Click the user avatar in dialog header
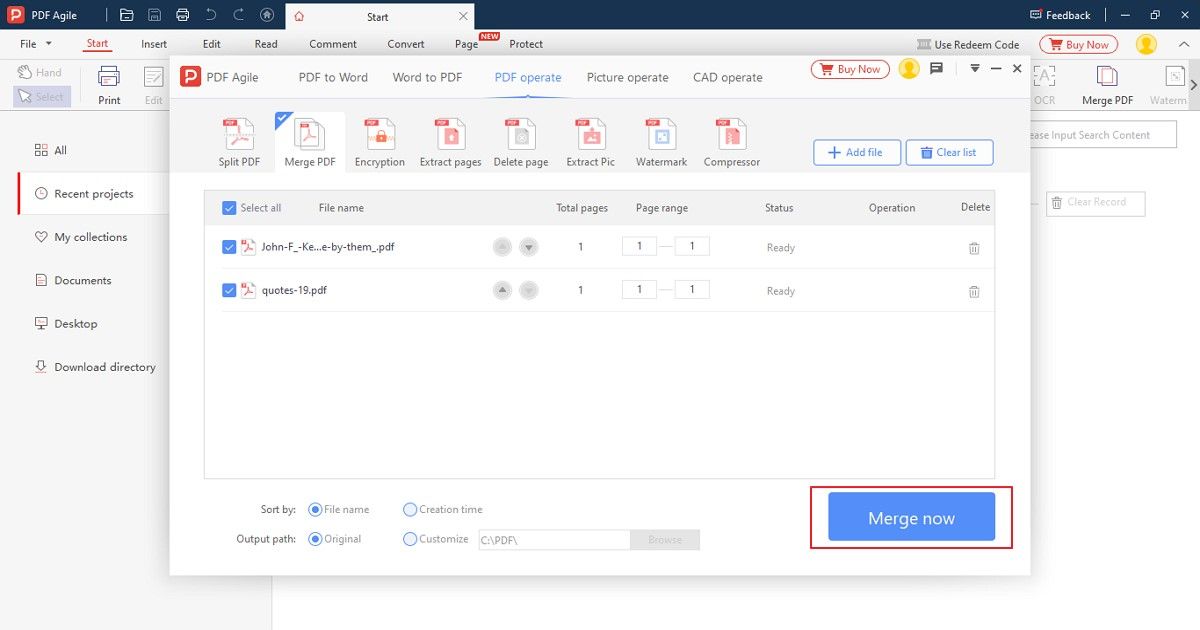This screenshot has width=1200, height=630. pos(909,69)
